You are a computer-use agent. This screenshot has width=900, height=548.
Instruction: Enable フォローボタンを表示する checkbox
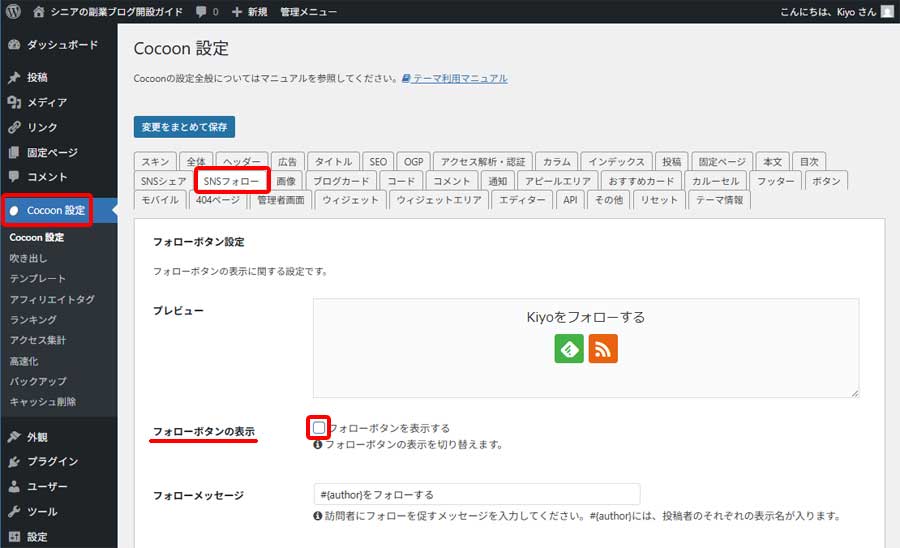click(319, 427)
